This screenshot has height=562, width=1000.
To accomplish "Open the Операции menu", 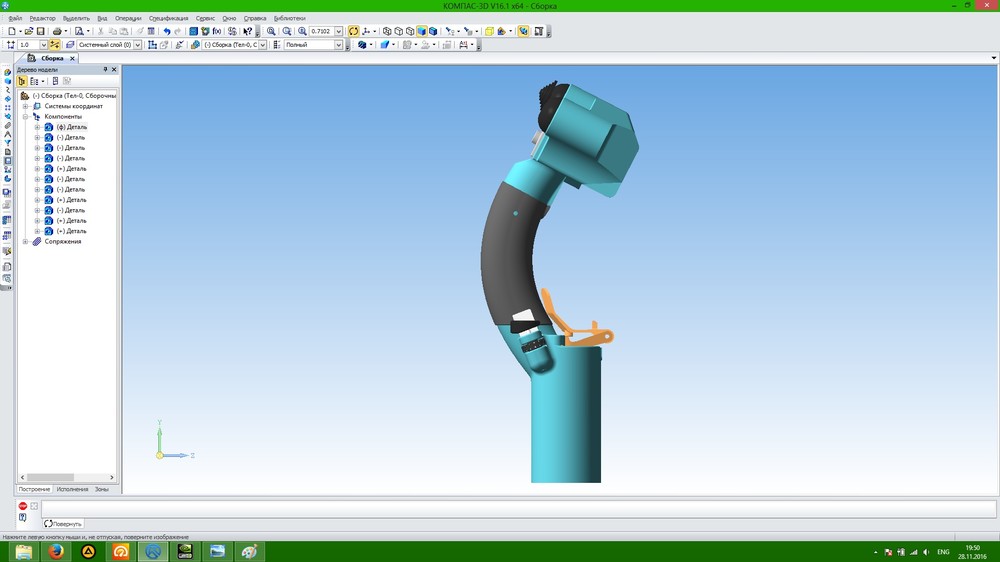I will (128, 18).
